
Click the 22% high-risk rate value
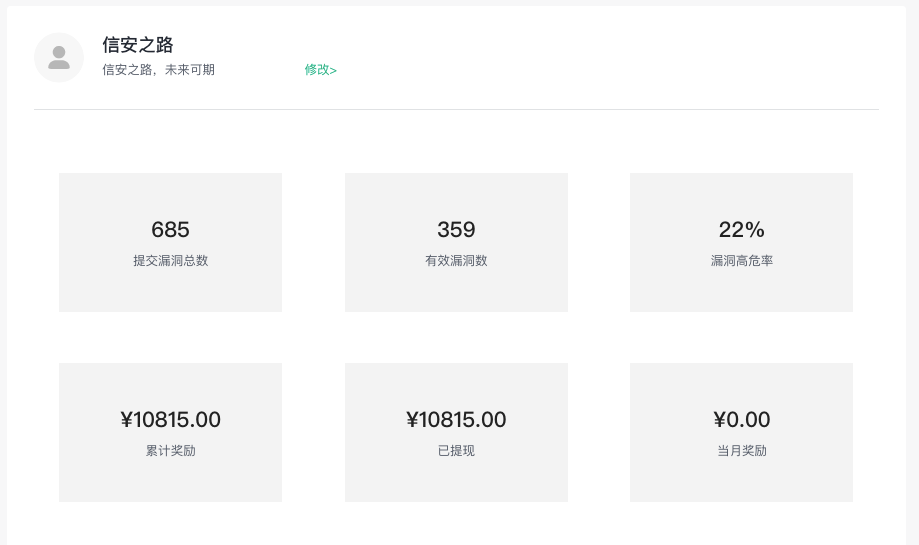741,229
